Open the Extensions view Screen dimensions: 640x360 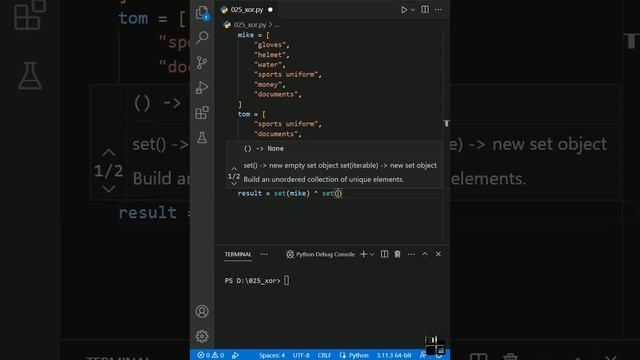coord(202,113)
